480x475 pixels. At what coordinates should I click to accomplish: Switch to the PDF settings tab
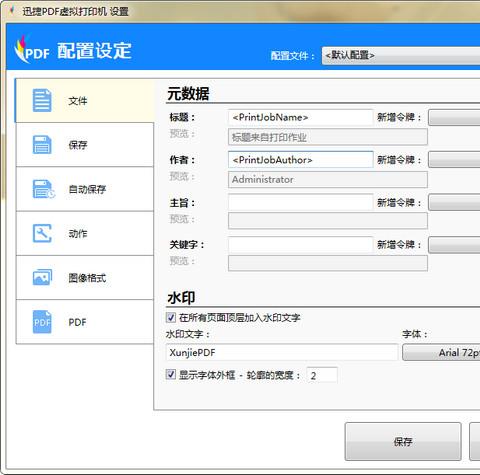(x=85, y=322)
